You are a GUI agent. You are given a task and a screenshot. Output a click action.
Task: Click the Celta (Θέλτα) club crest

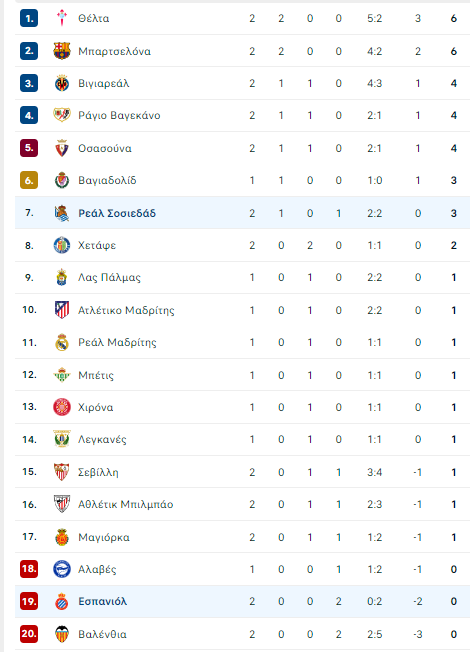62,18
